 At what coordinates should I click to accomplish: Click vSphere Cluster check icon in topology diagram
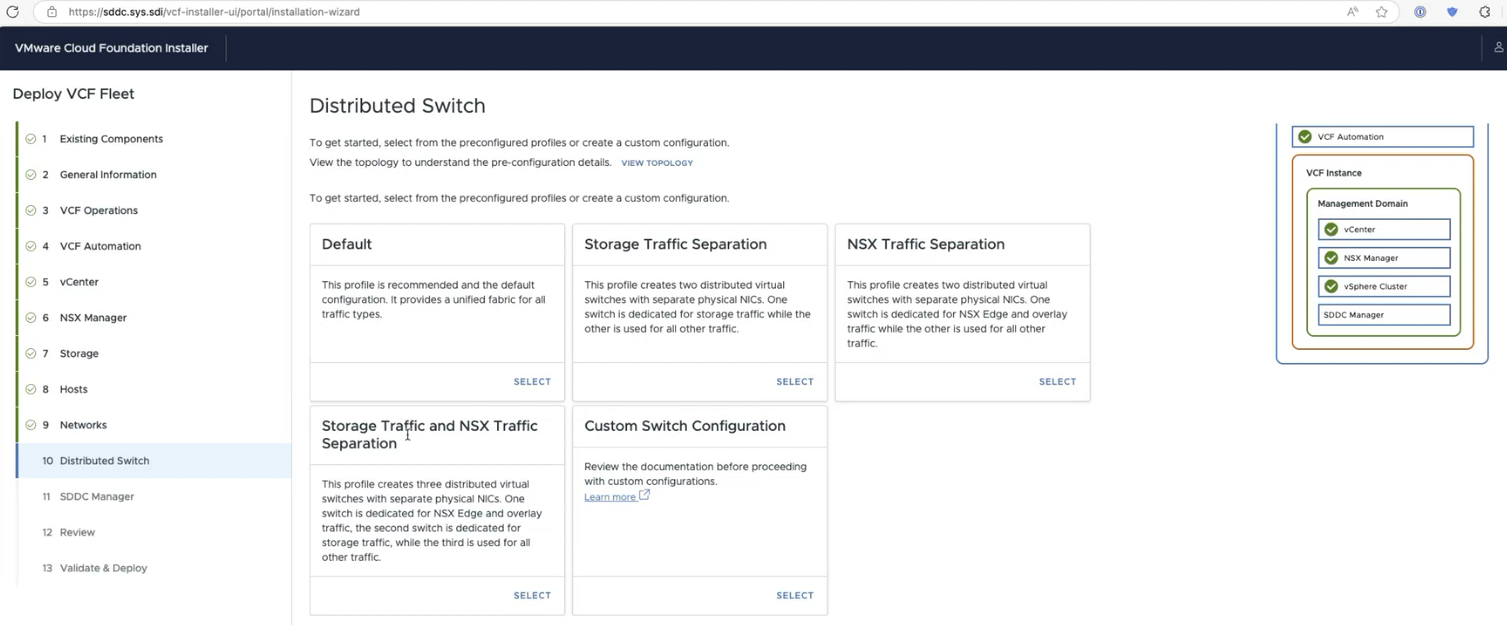(x=1331, y=286)
